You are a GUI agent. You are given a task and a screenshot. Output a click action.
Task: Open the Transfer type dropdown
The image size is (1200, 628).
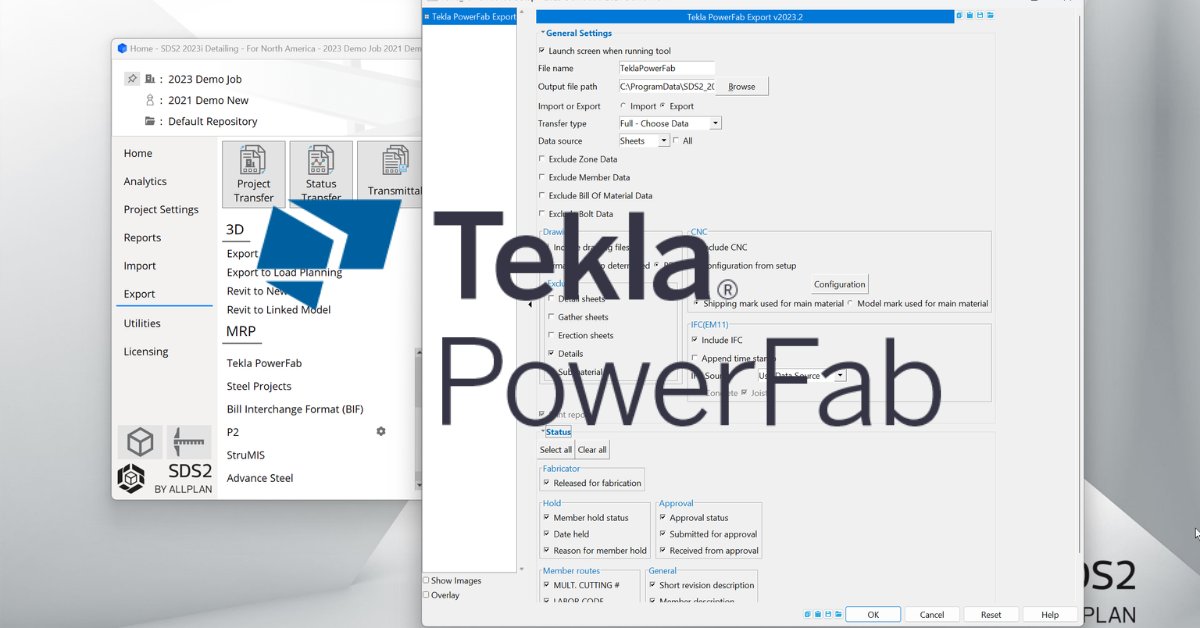click(x=716, y=123)
